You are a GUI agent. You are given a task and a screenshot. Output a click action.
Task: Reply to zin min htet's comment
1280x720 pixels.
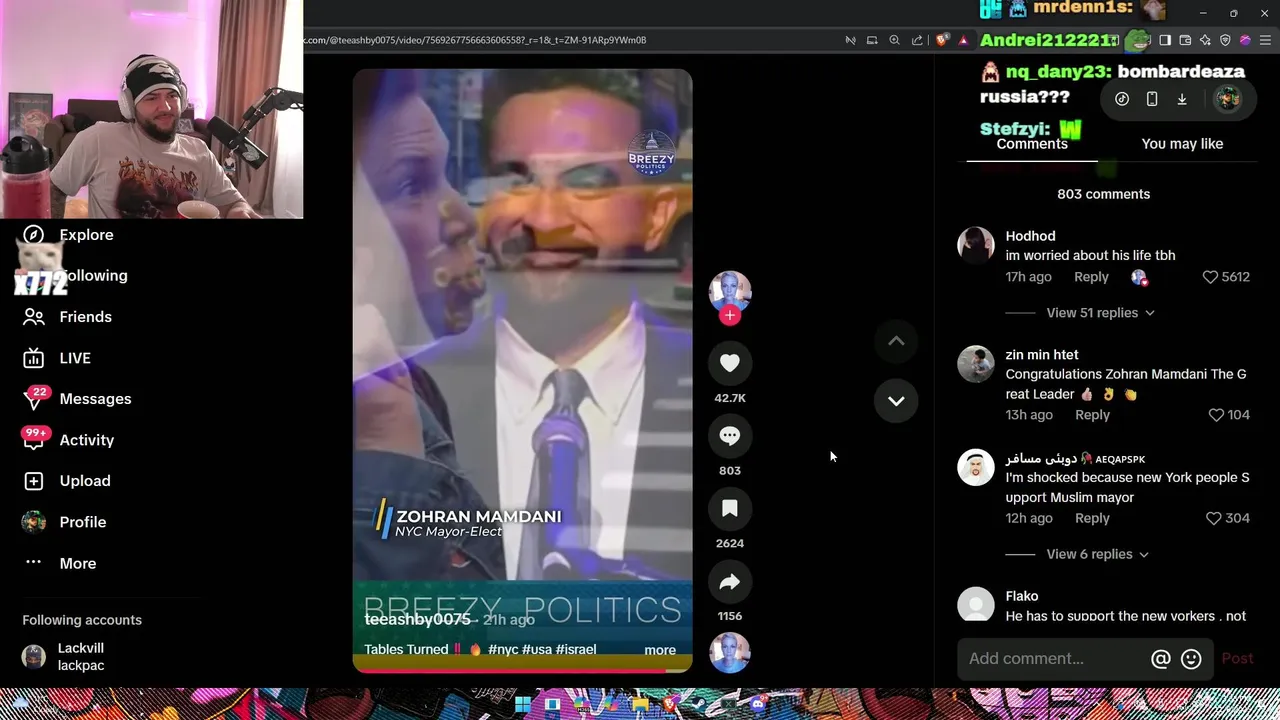[x=1092, y=415]
